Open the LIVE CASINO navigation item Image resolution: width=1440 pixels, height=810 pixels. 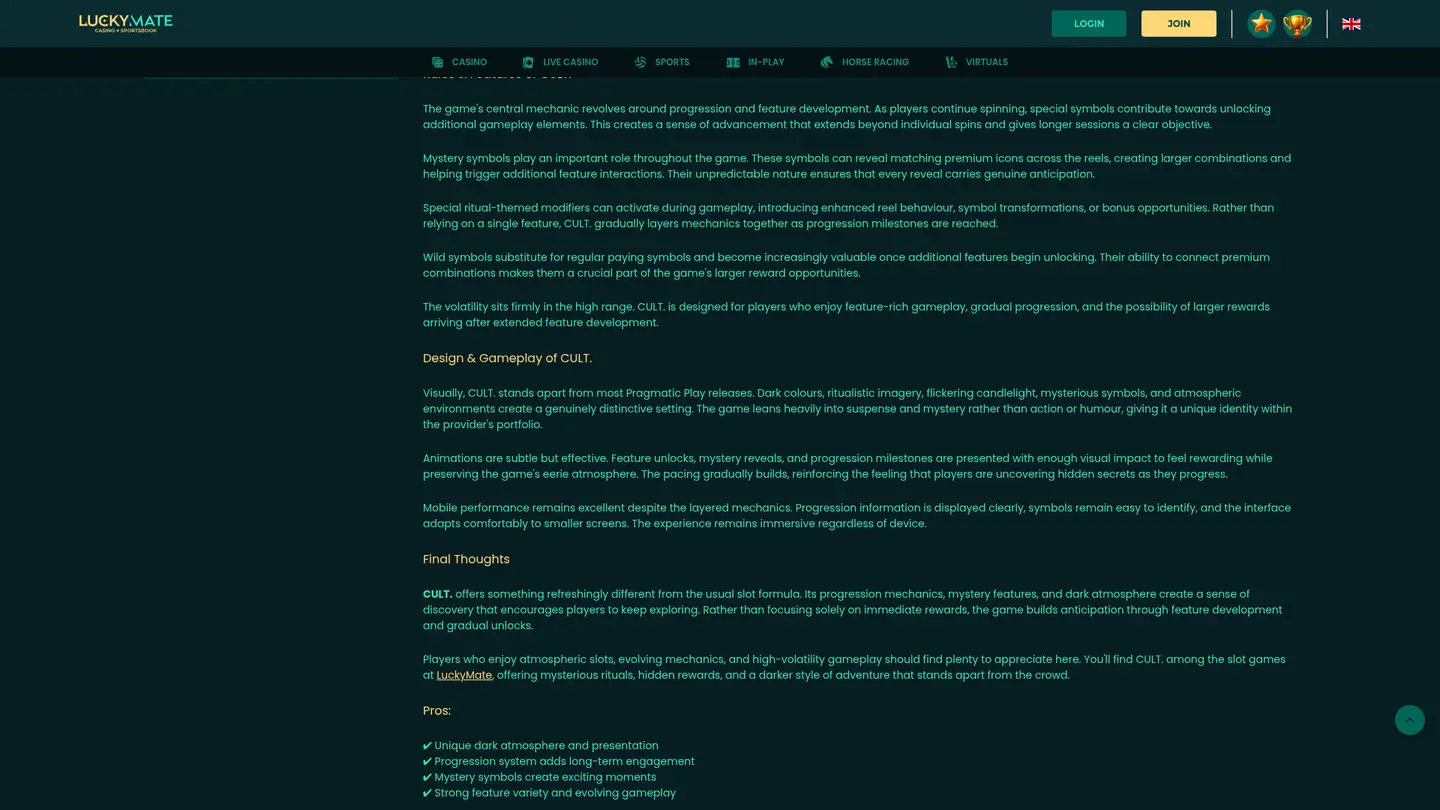560,62
